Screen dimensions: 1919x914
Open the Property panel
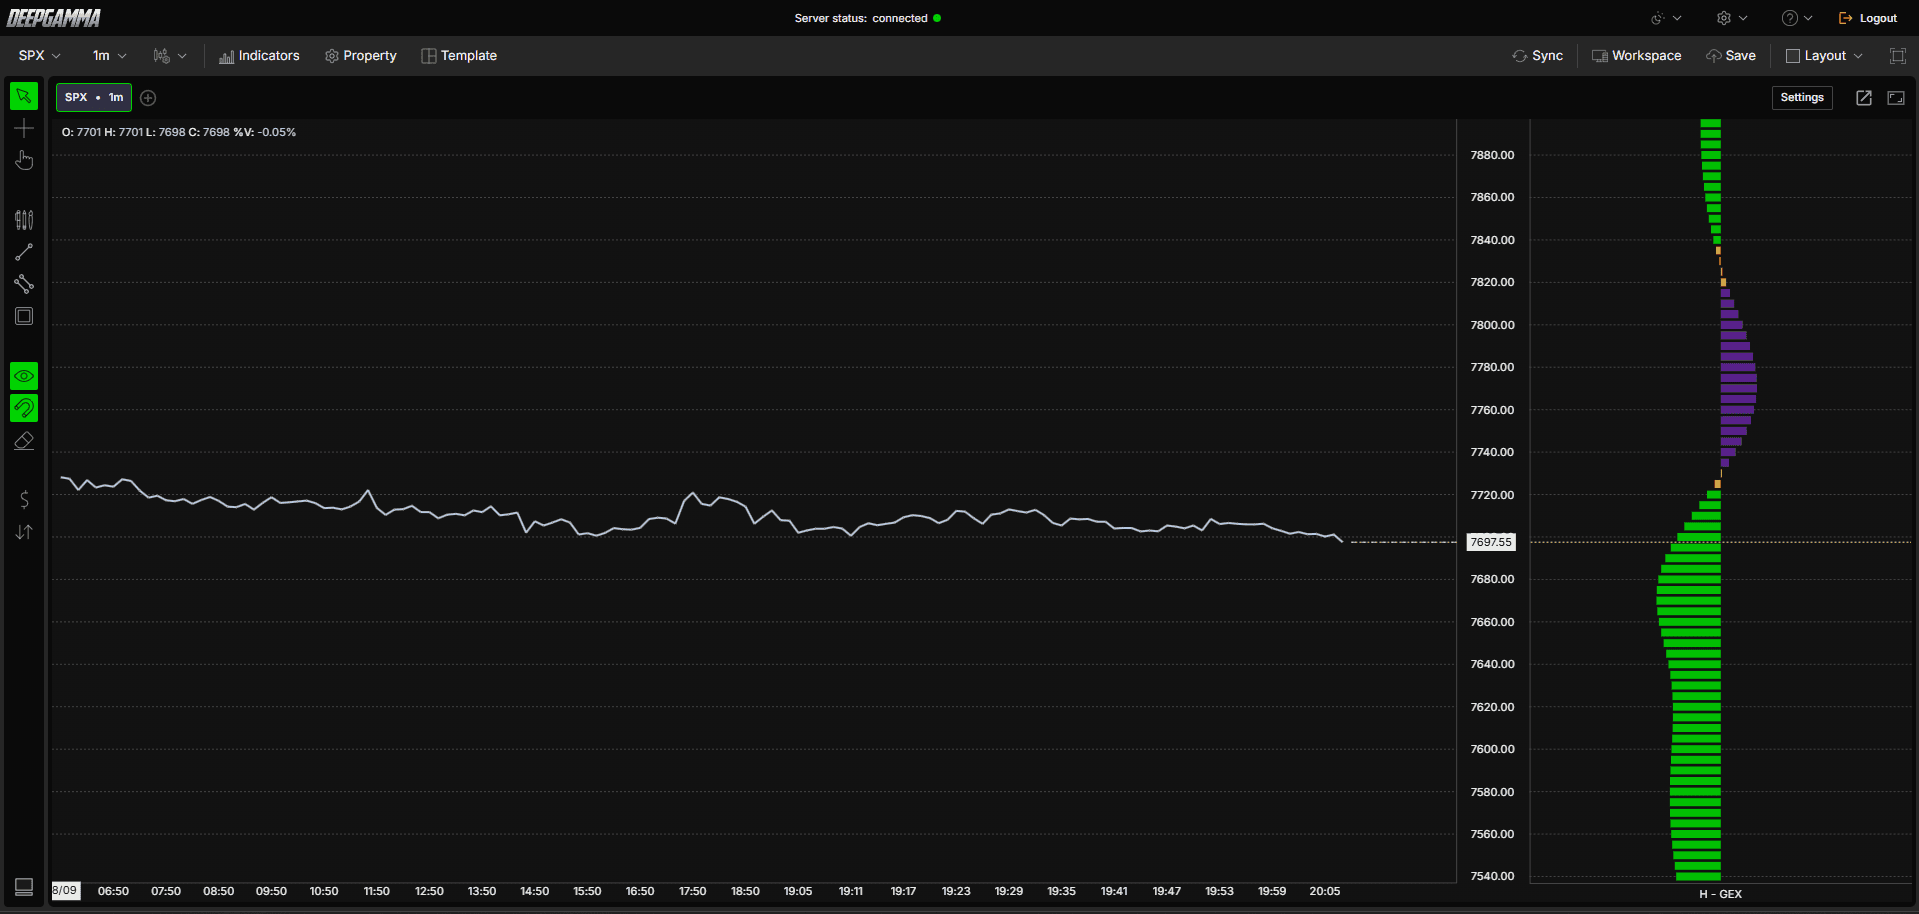click(x=361, y=56)
